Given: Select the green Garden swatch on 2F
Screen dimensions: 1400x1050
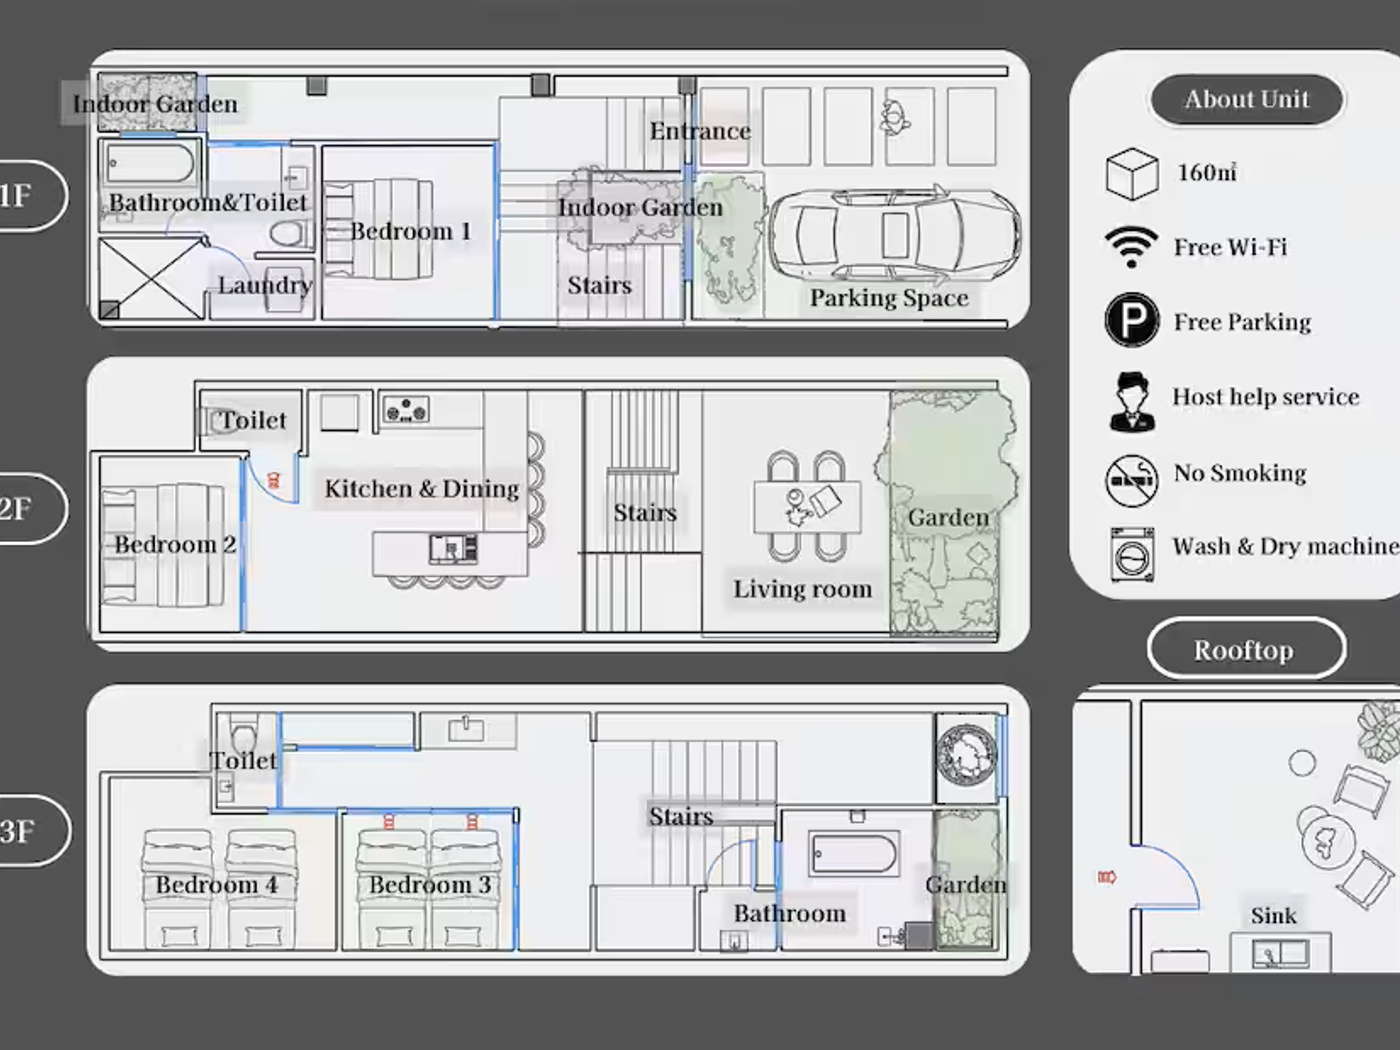Looking at the screenshot, I should [x=950, y=516].
